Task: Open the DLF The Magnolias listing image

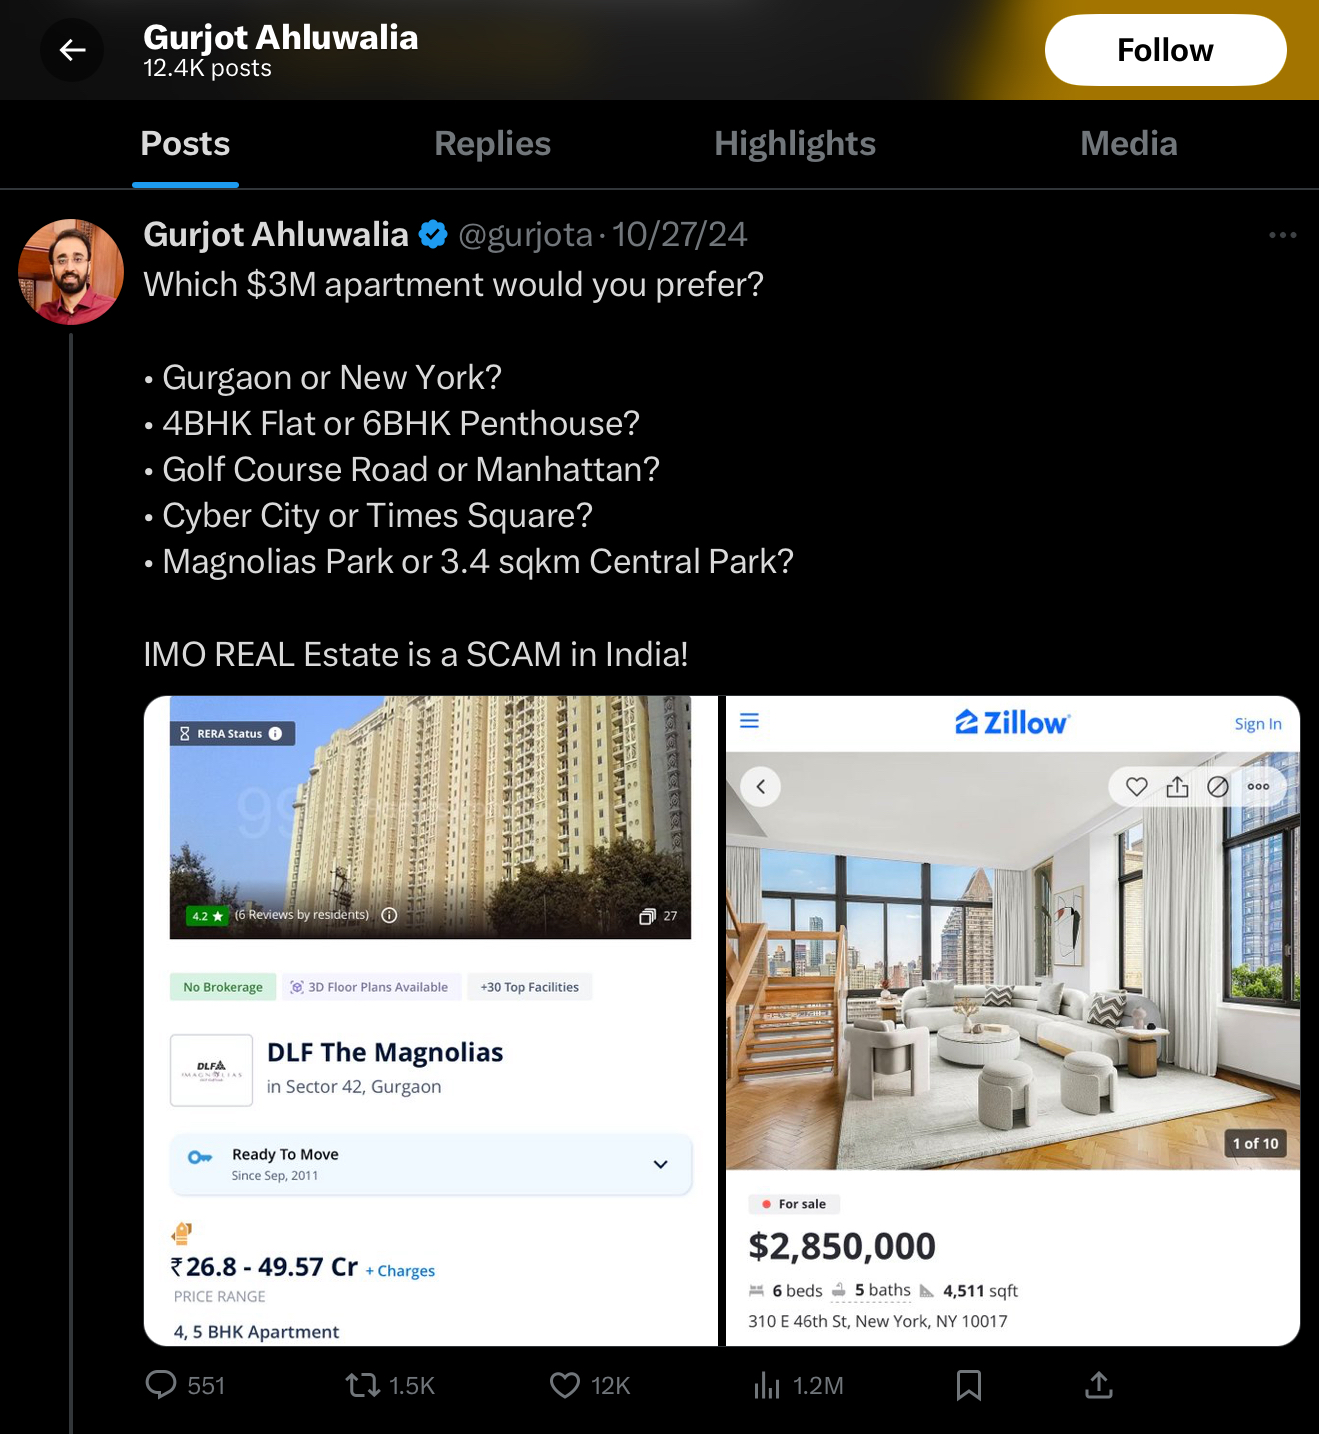Action: 431,1020
